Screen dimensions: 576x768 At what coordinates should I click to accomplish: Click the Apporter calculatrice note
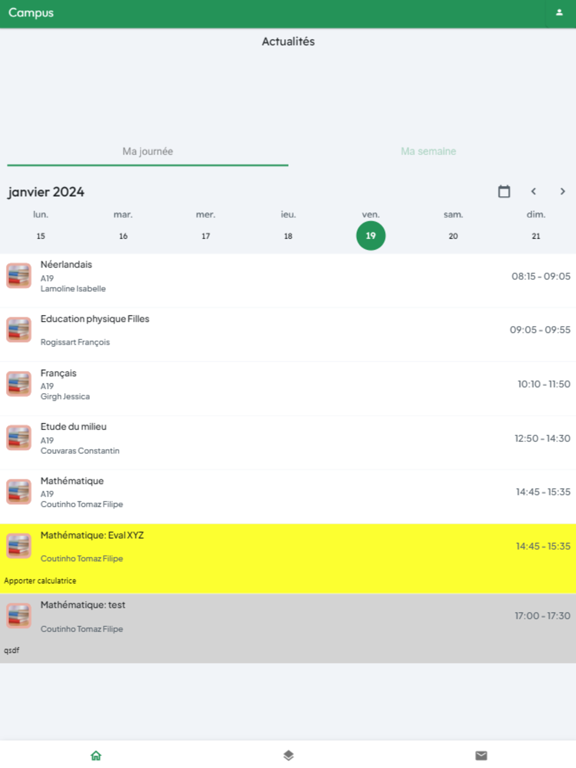pyautogui.click(x=40, y=581)
